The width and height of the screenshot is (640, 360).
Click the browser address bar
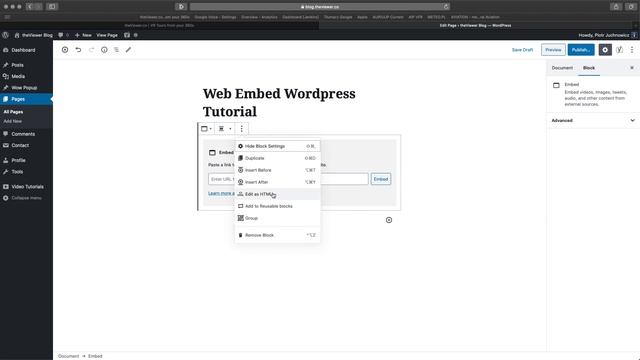pos(320,7)
